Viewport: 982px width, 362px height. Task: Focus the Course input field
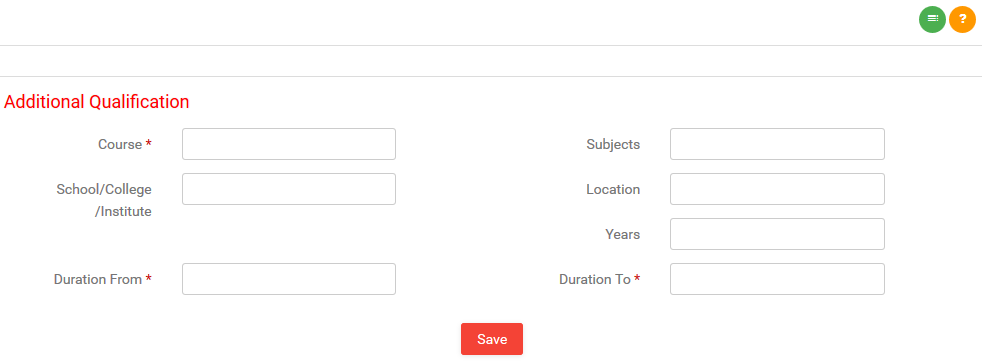pos(289,144)
